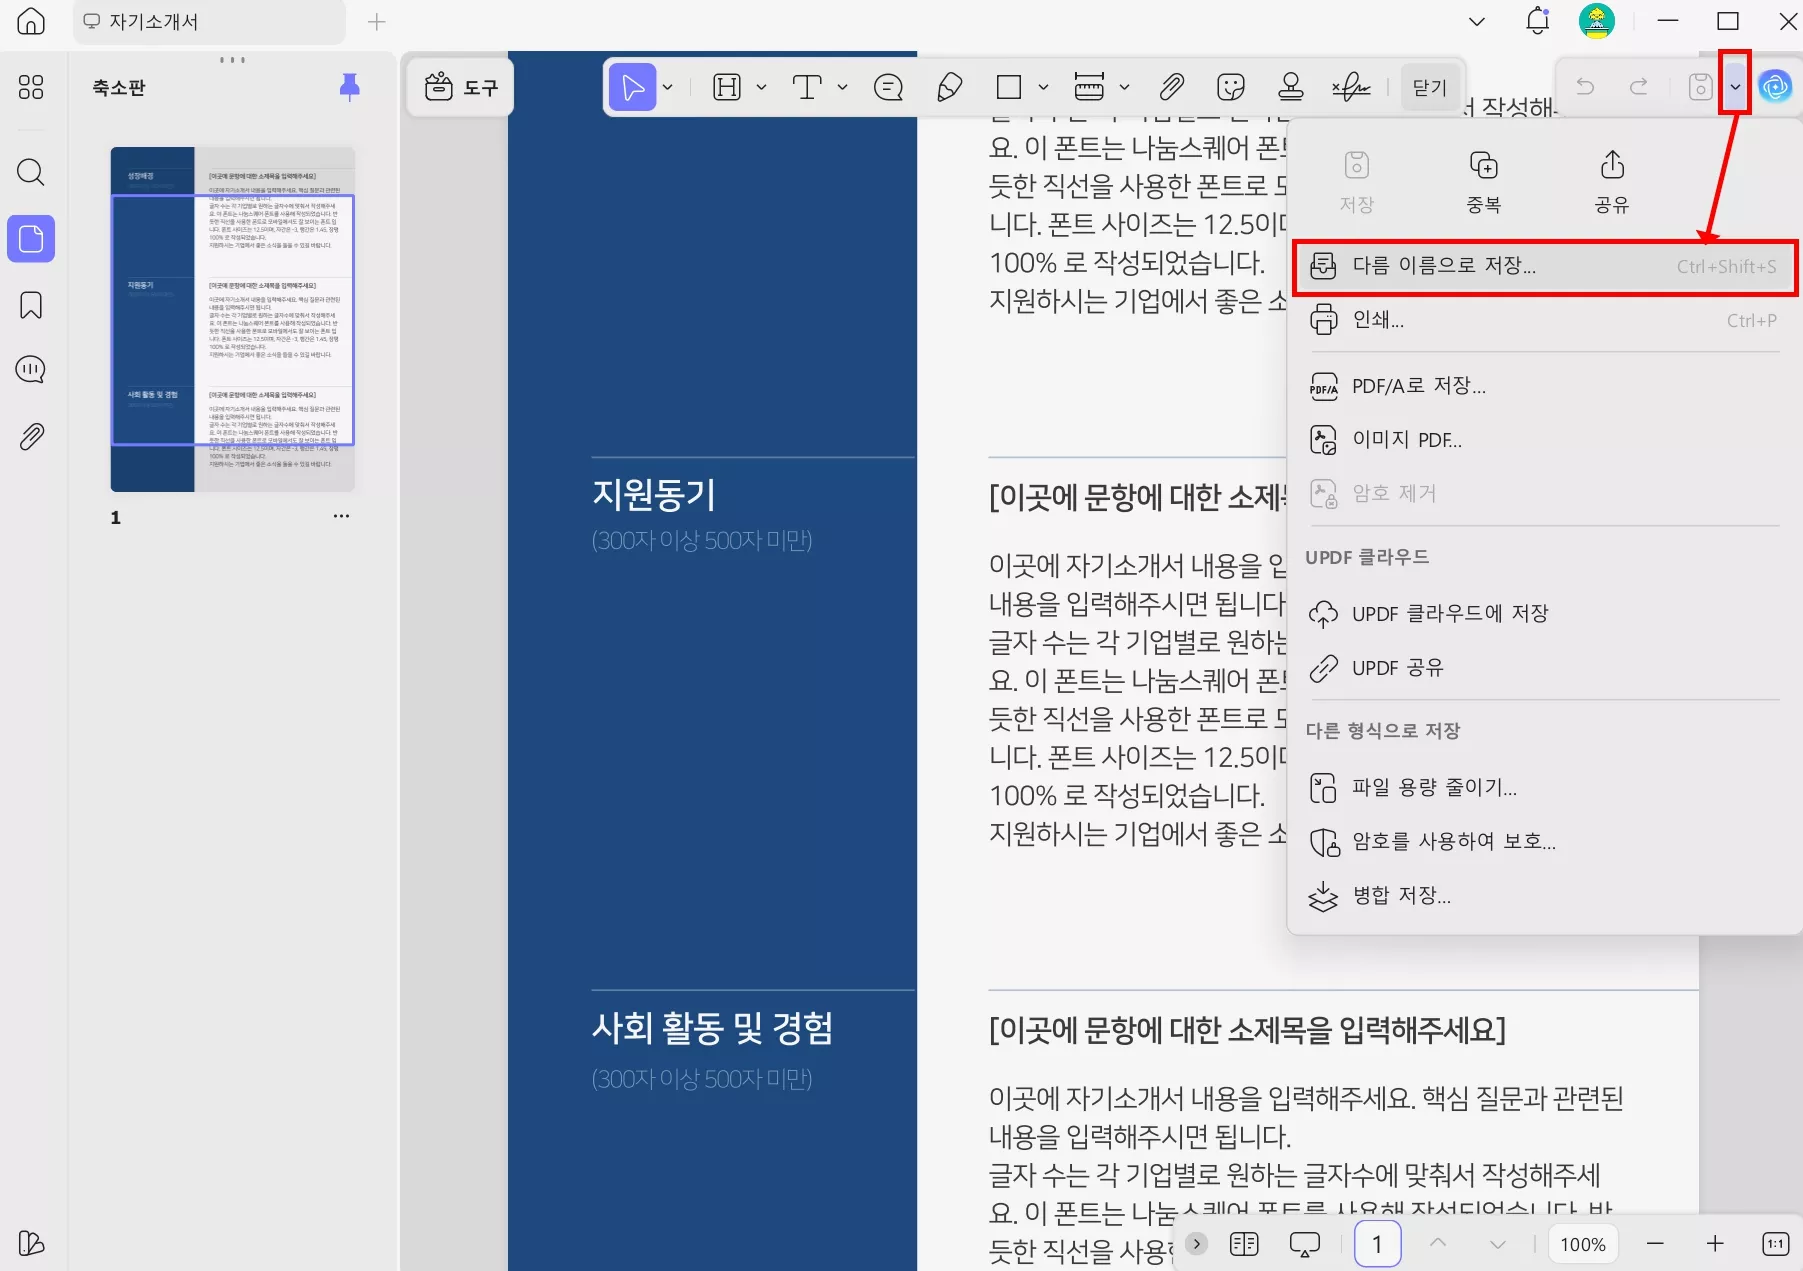Choose the Sticker tool

[1231, 87]
